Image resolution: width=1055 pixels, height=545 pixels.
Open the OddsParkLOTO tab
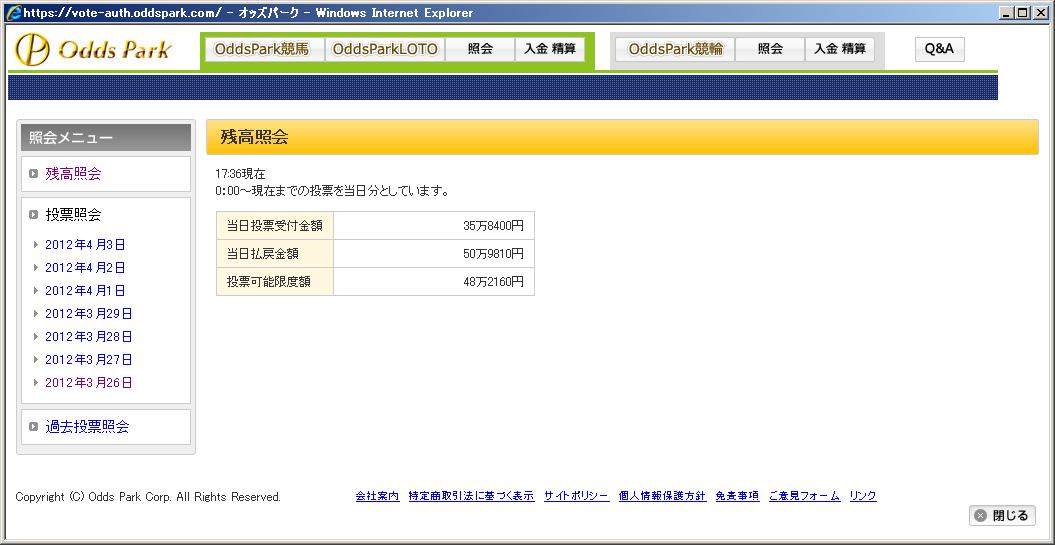[385, 49]
